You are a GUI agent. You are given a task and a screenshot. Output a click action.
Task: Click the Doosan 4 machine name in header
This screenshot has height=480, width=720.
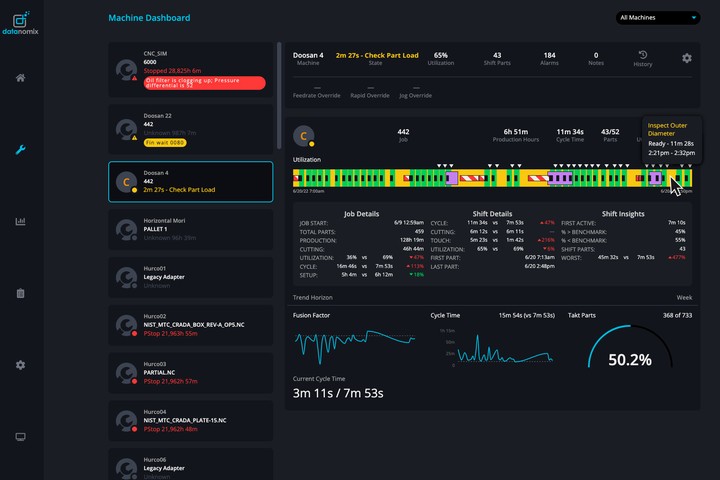click(x=308, y=55)
